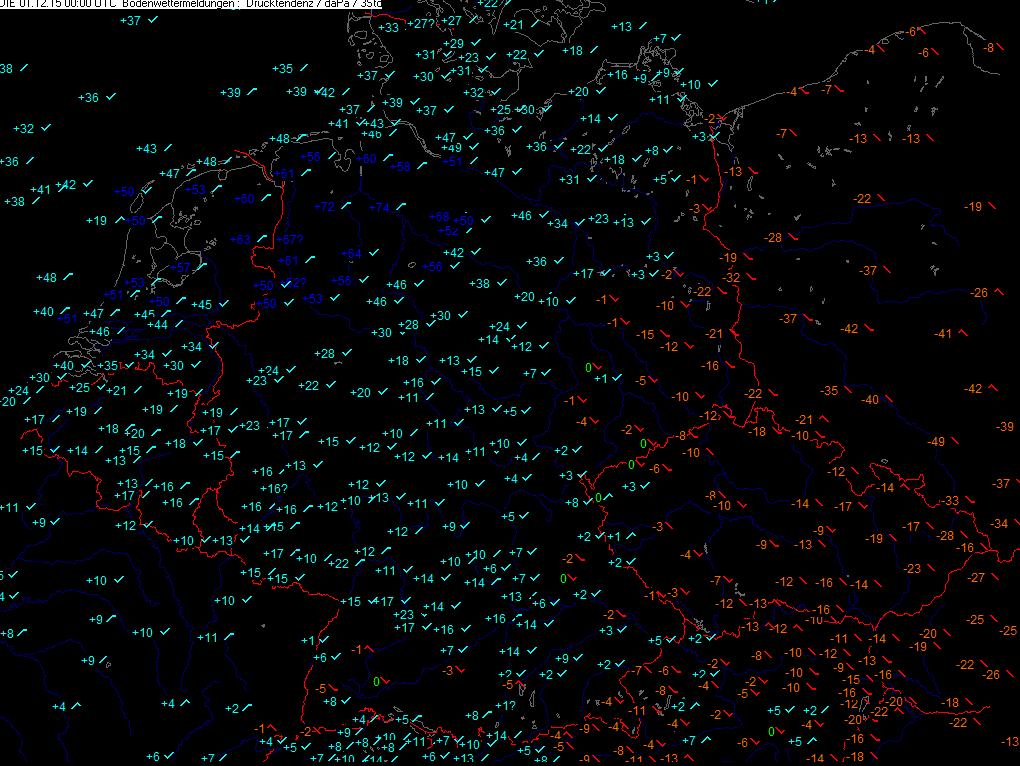1020x766 pixels.
Task: Select the +33 value near red border
Action: click(x=389, y=27)
